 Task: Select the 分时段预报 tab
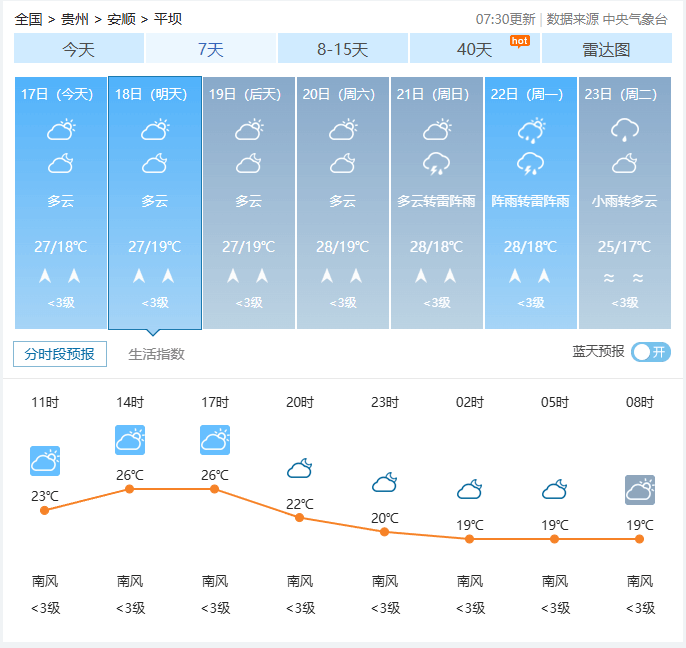pyautogui.click(x=60, y=354)
